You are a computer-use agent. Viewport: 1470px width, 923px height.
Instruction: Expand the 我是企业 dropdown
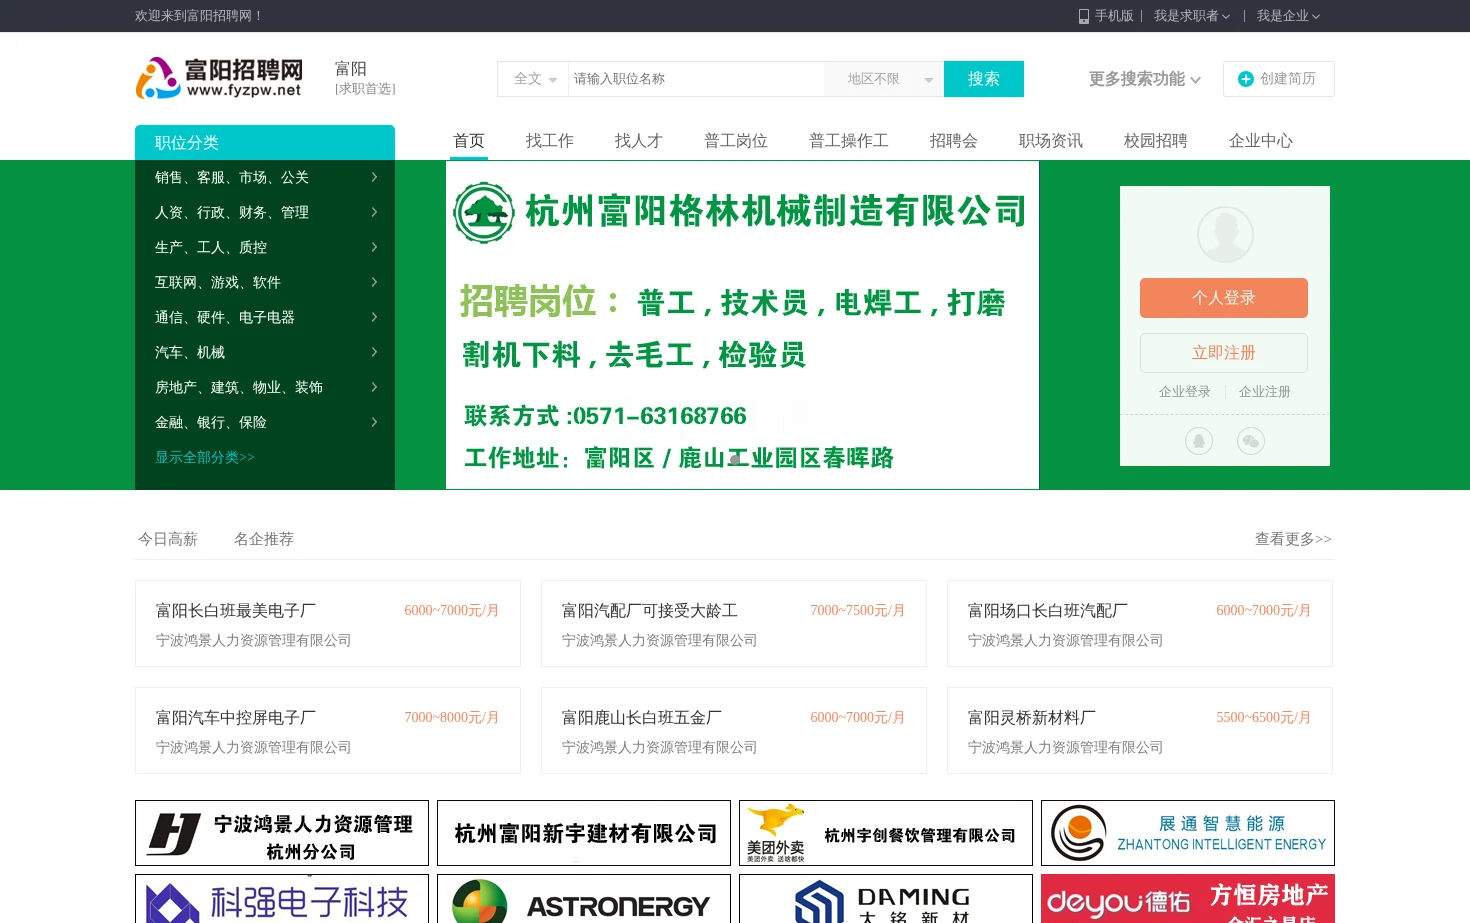coord(1289,16)
